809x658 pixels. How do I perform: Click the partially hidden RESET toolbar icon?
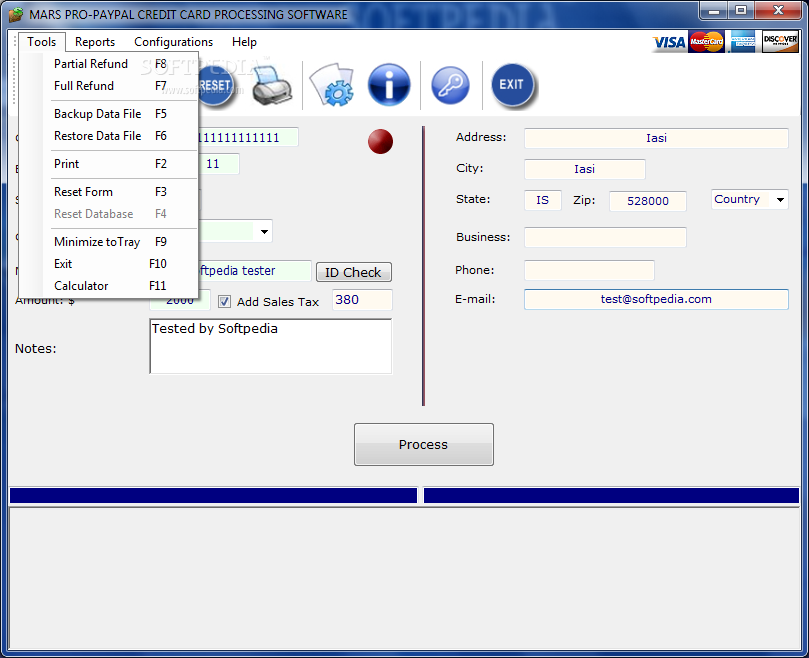coord(217,86)
